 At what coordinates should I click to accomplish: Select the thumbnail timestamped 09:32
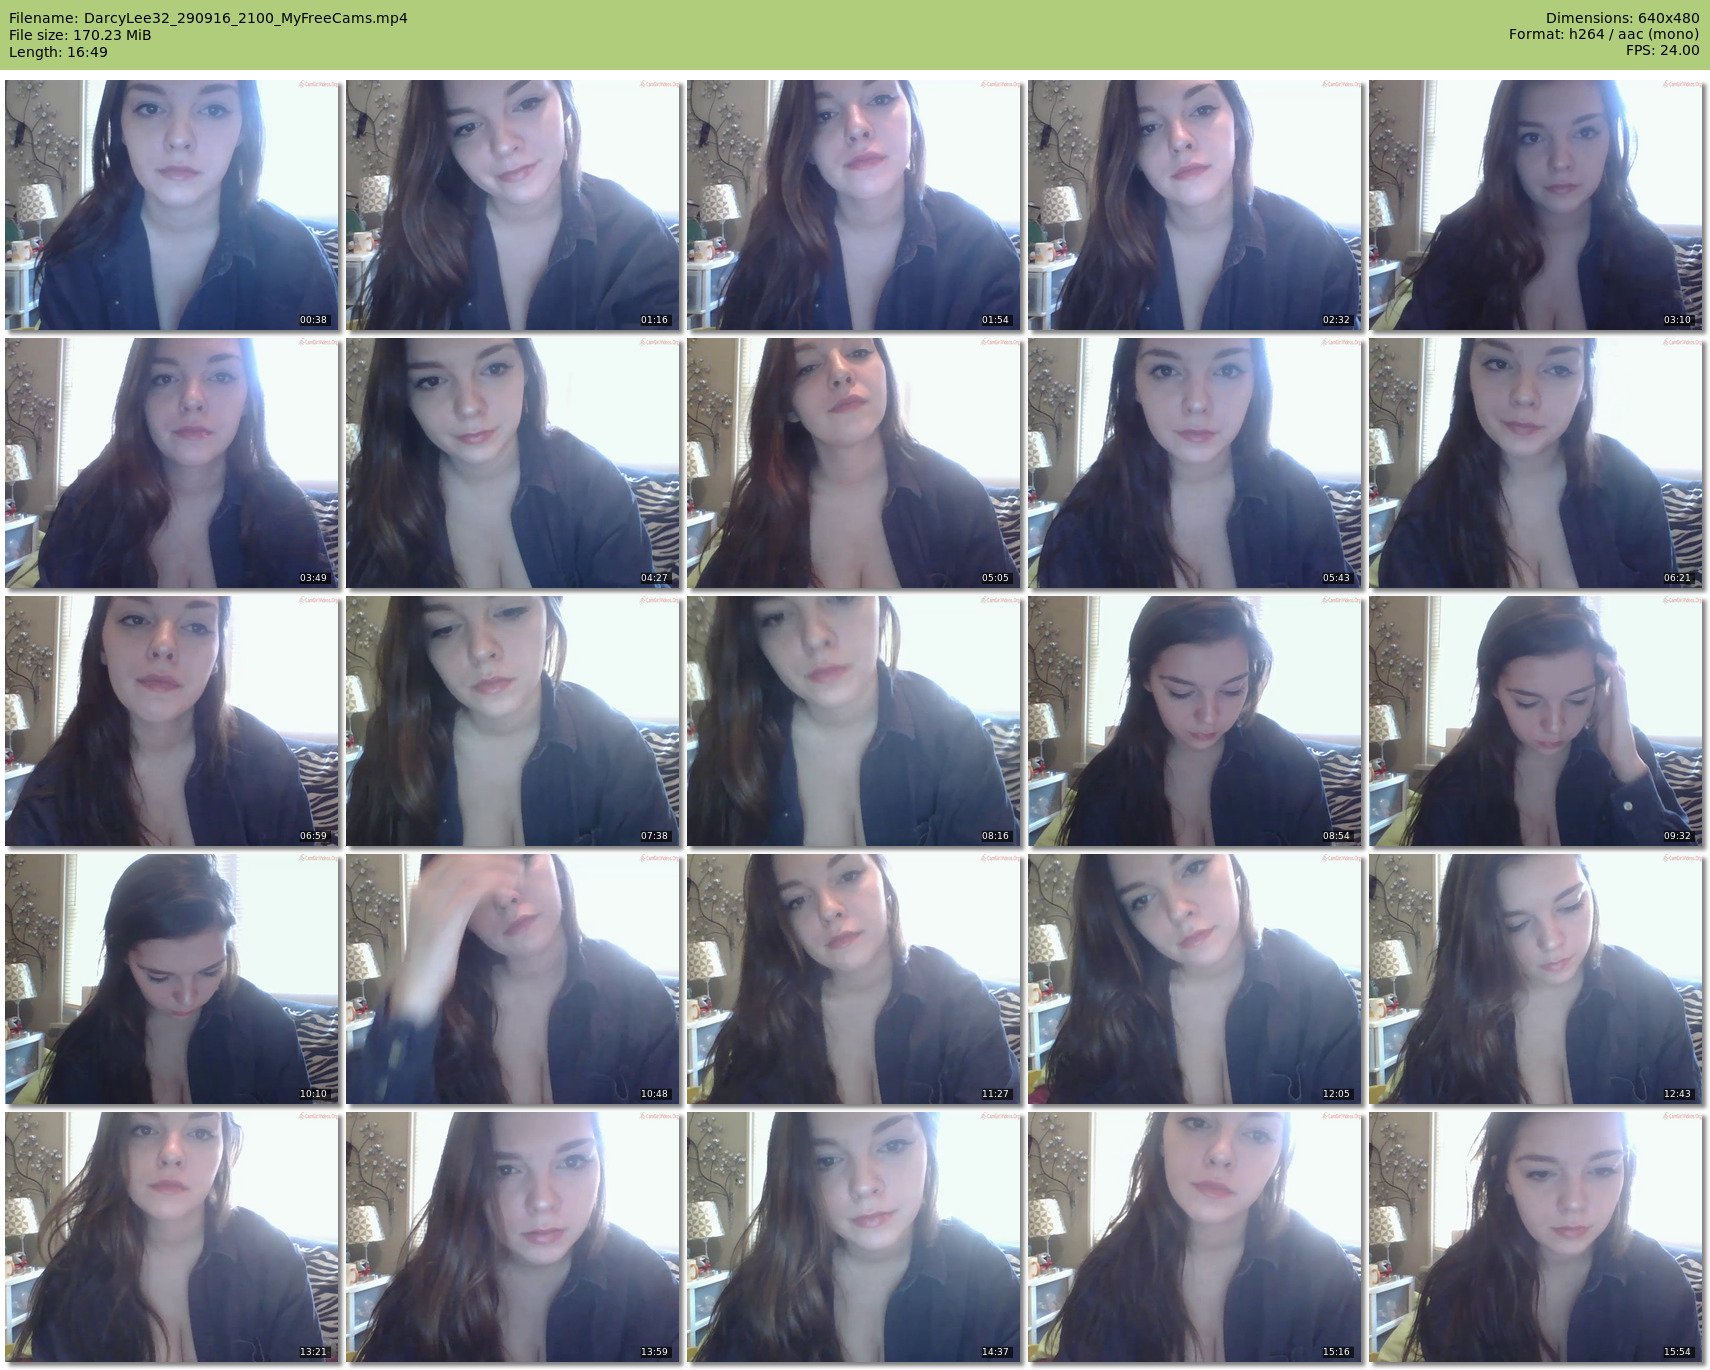(1535, 721)
